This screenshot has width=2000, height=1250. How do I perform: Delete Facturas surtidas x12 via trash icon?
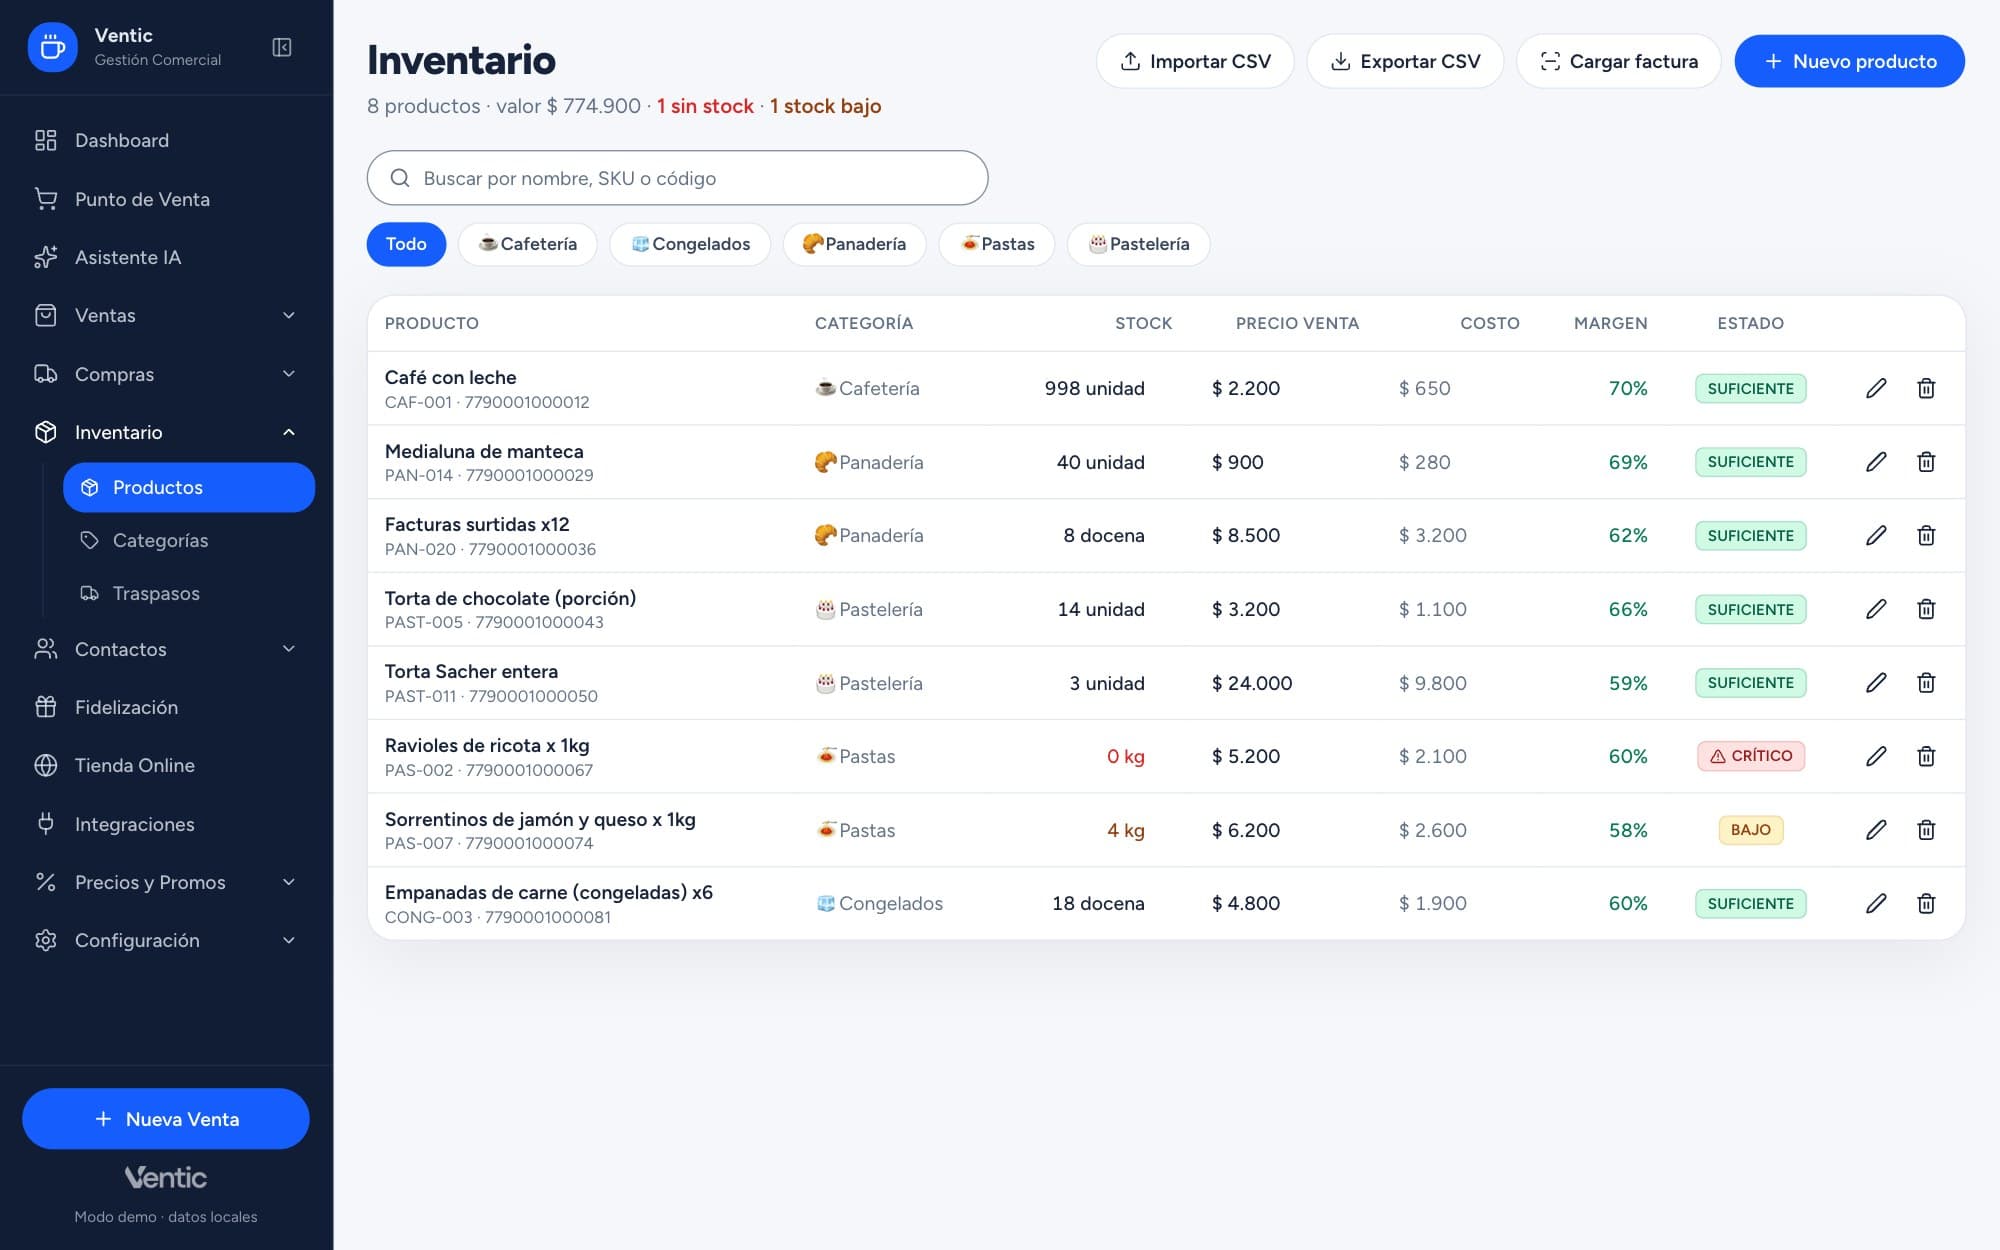coord(1926,535)
